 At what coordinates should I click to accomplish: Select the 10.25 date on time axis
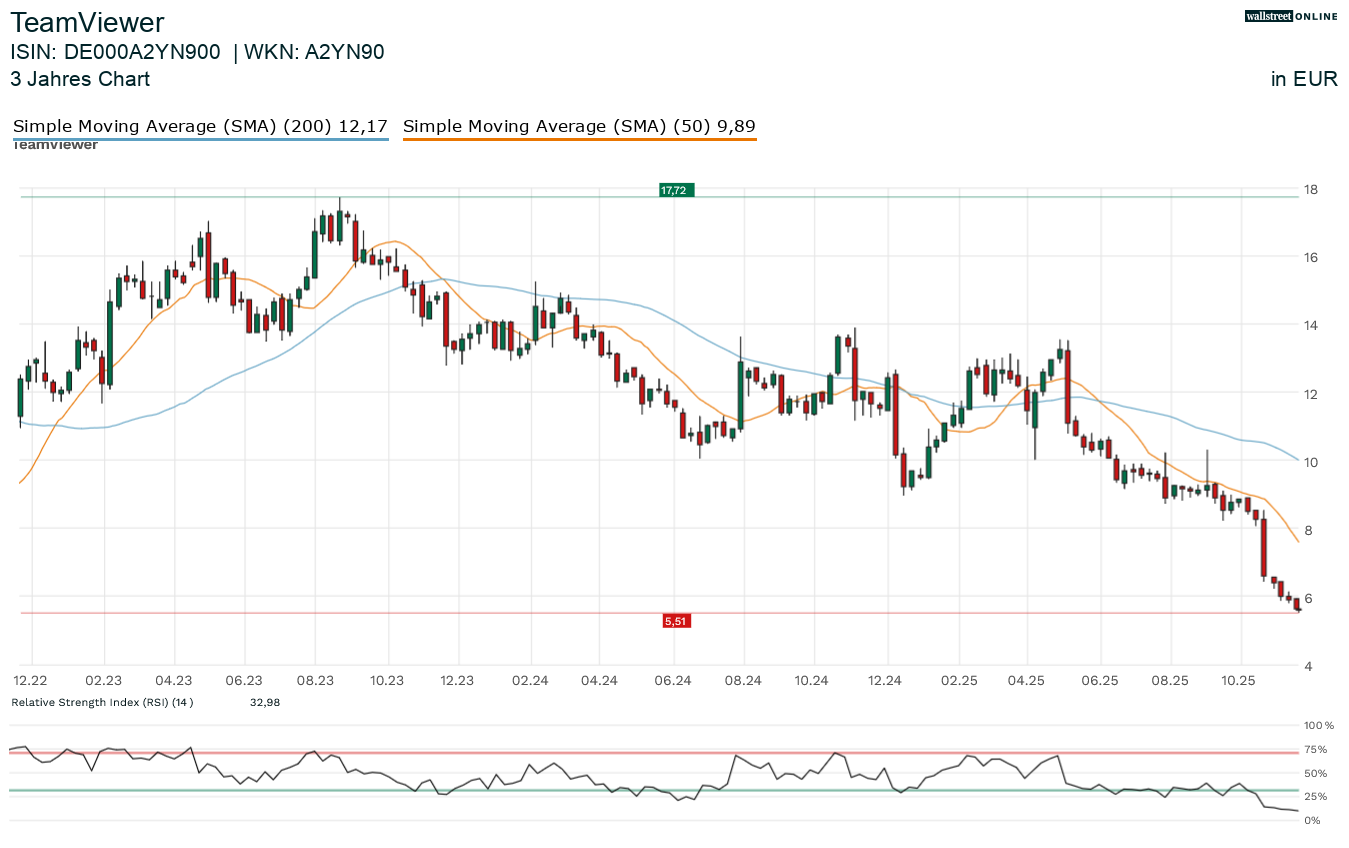[x=1240, y=680]
